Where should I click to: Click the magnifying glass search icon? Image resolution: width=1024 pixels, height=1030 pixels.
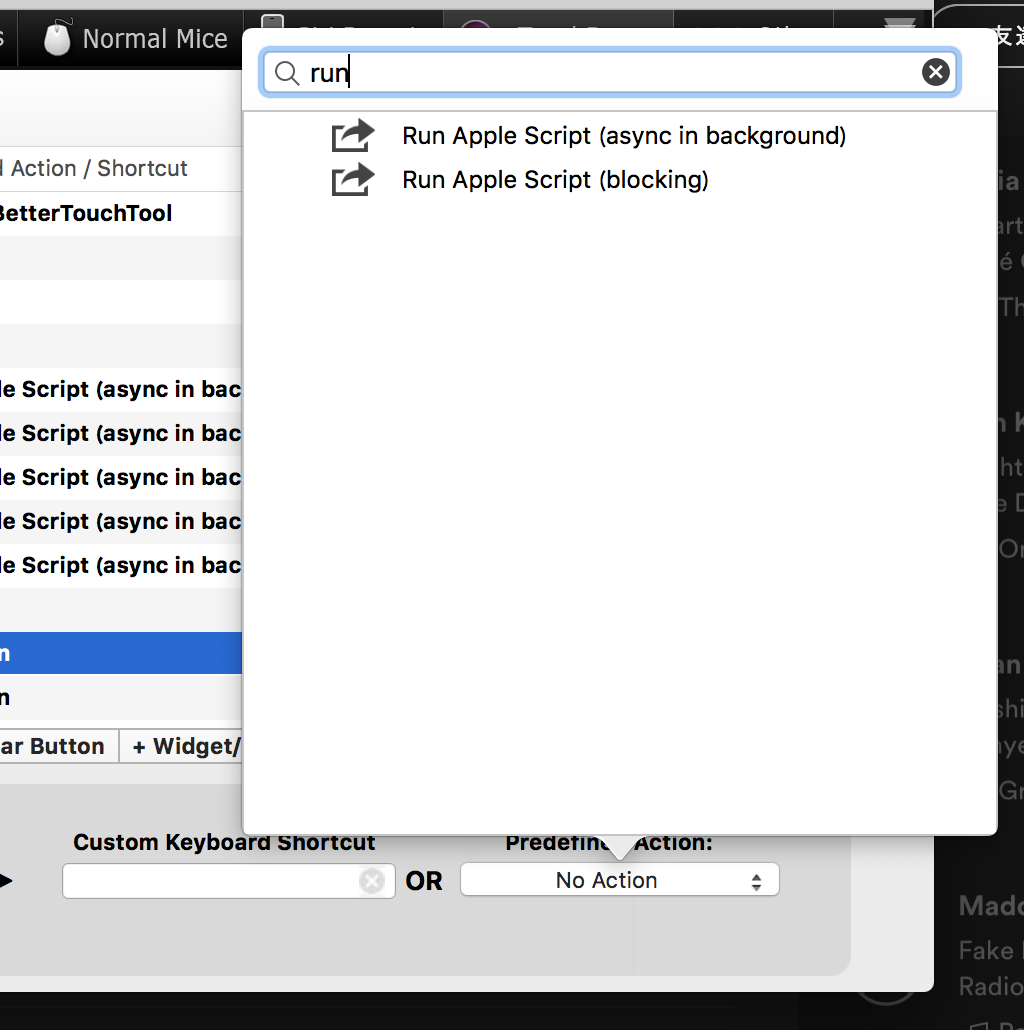(287, 73)
